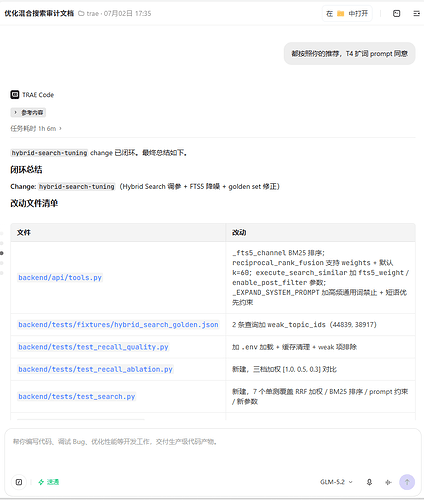This screenshot has width=424, height=500.
Task: Click the trae folder breadcrumb in header
Action: pos(89,14)
